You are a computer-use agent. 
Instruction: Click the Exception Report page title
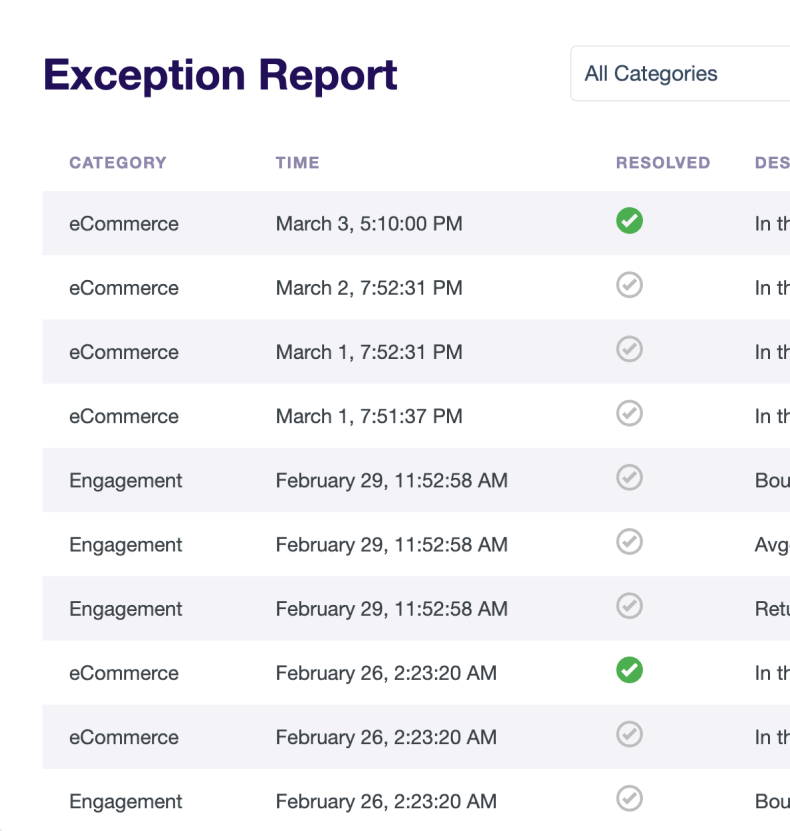click(220, 75)
